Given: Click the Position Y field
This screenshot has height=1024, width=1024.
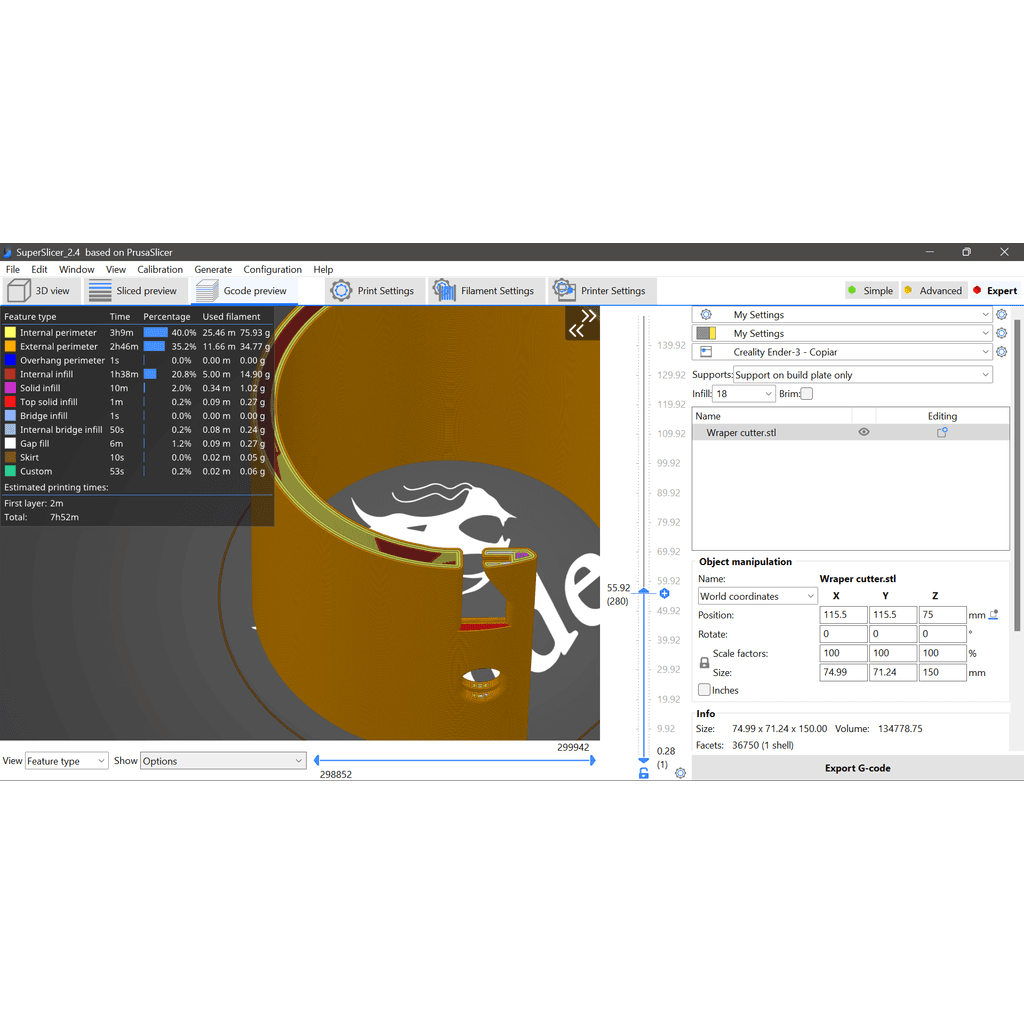Looking at the screenshot, I should coord(893,615).
